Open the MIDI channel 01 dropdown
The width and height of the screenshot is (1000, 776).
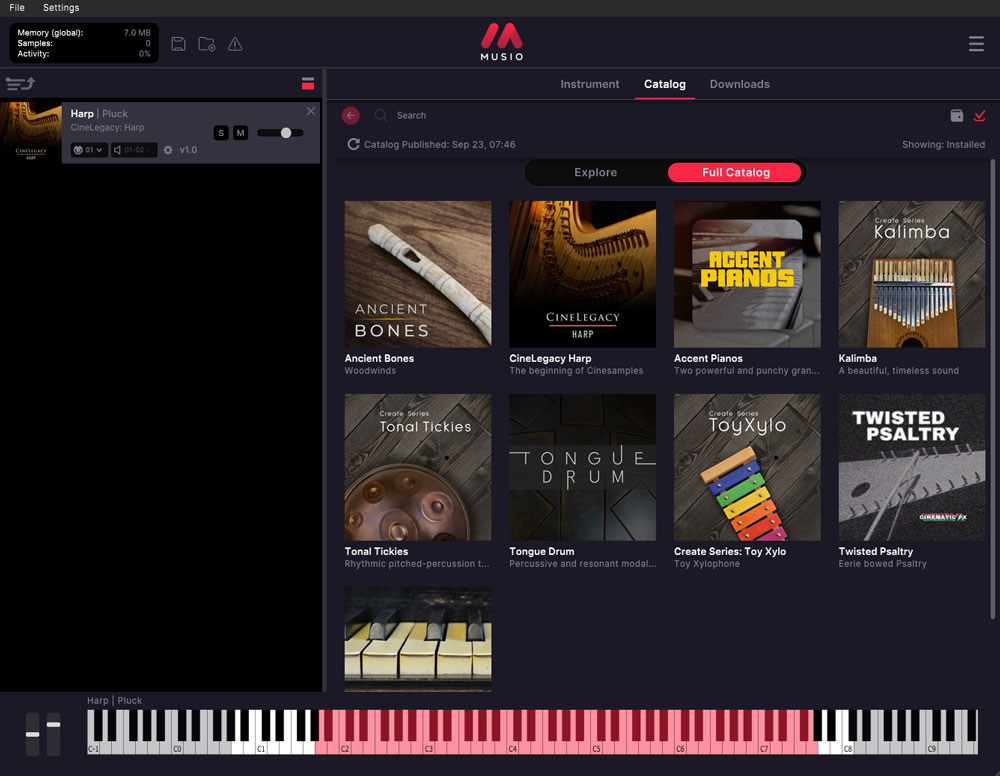coord(89,150)
